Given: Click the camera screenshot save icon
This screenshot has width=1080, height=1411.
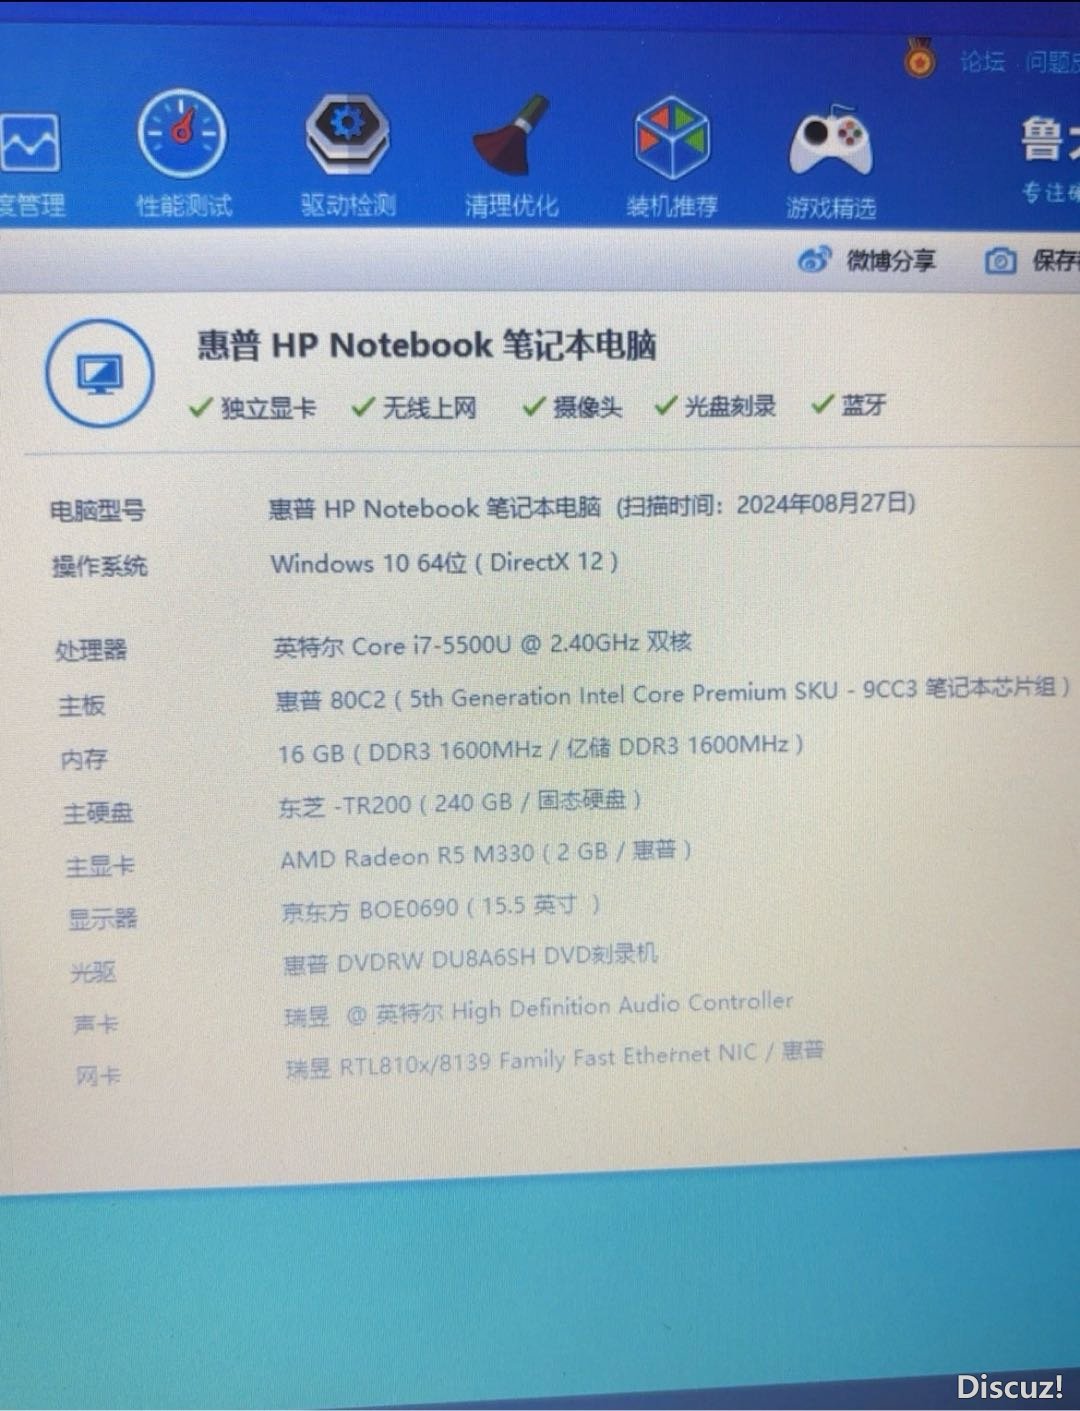Looking at the screenshot, I should tap(1000, 261).
